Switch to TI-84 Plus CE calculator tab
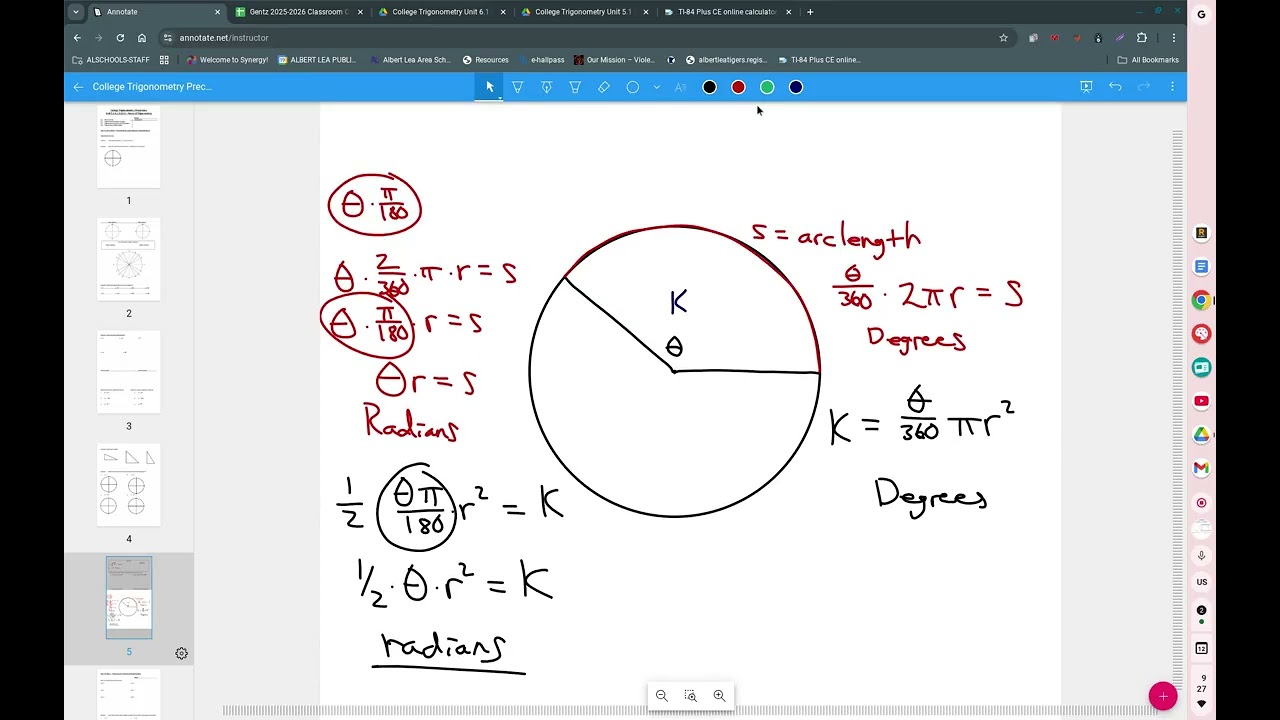1280x720 pixels. pos(727,12)
